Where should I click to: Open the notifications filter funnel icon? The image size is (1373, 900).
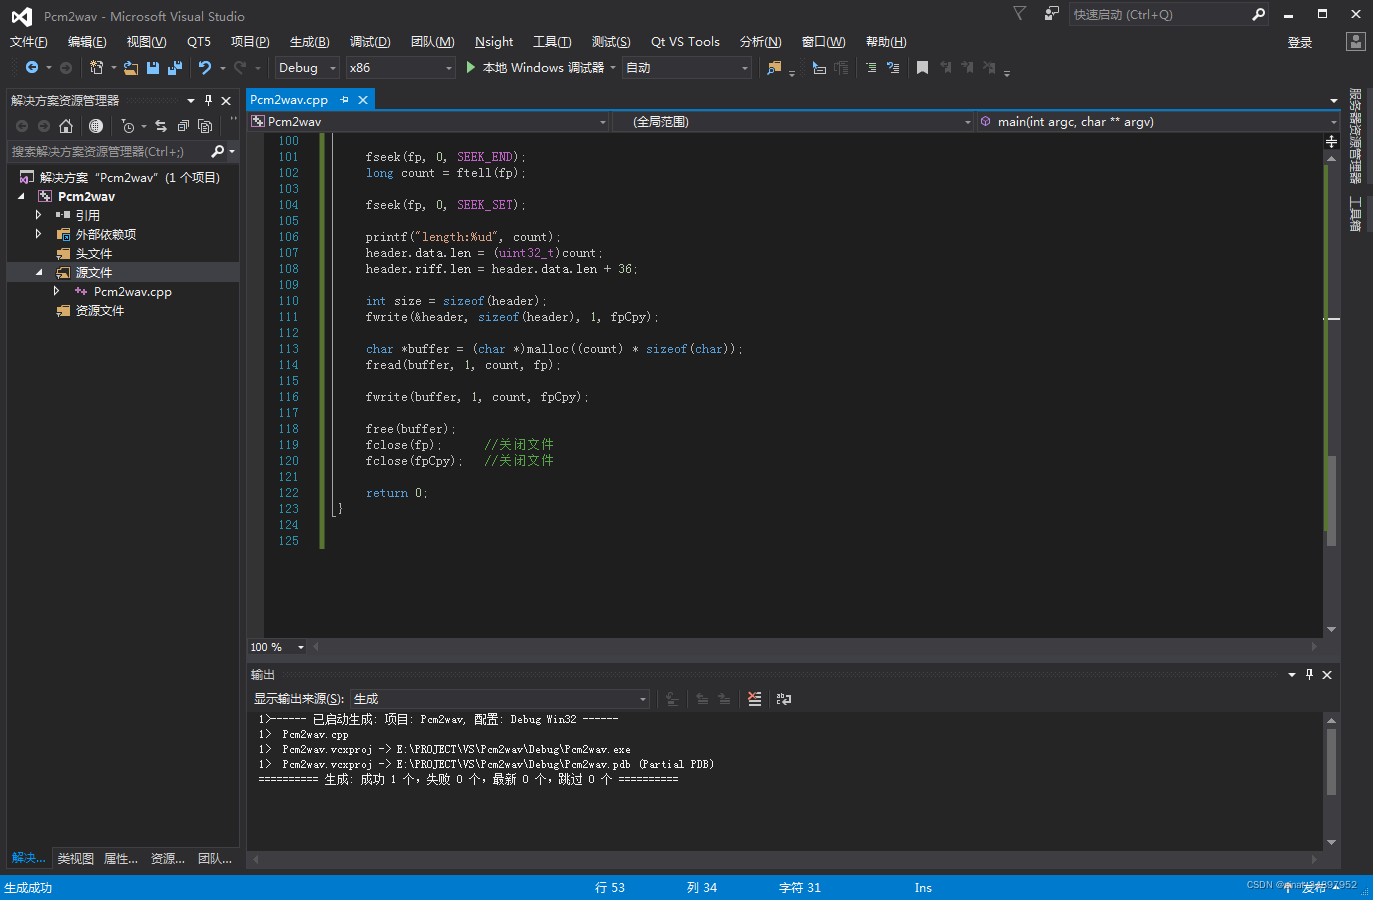click(x=1019, y=13)
